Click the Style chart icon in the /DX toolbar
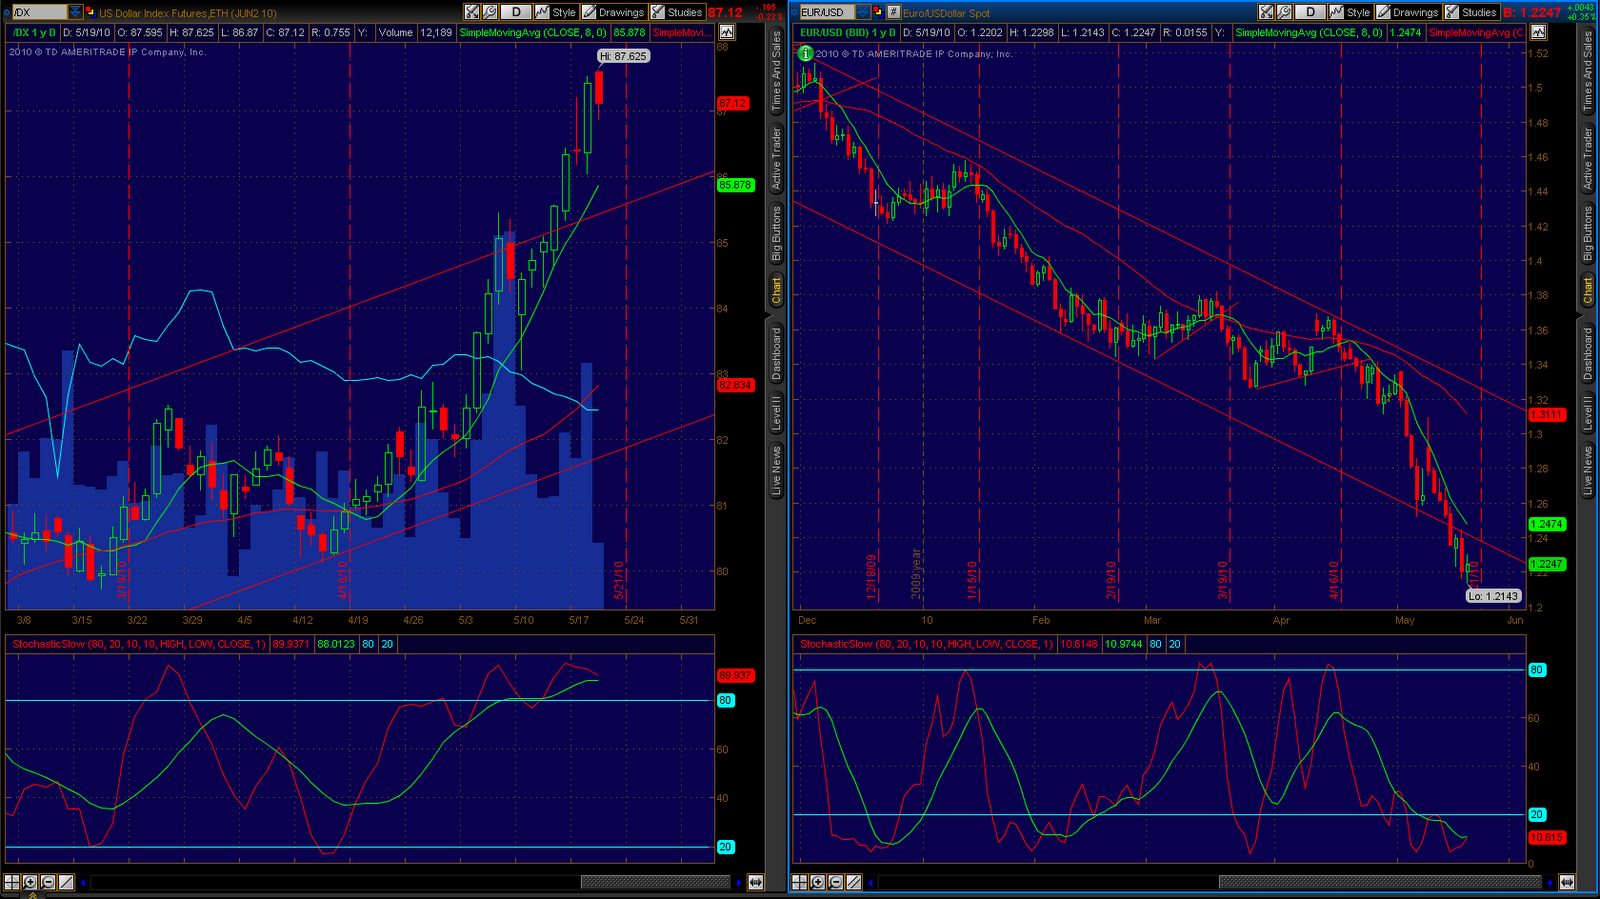The image size is (1600, 899). tap(556, 12)
